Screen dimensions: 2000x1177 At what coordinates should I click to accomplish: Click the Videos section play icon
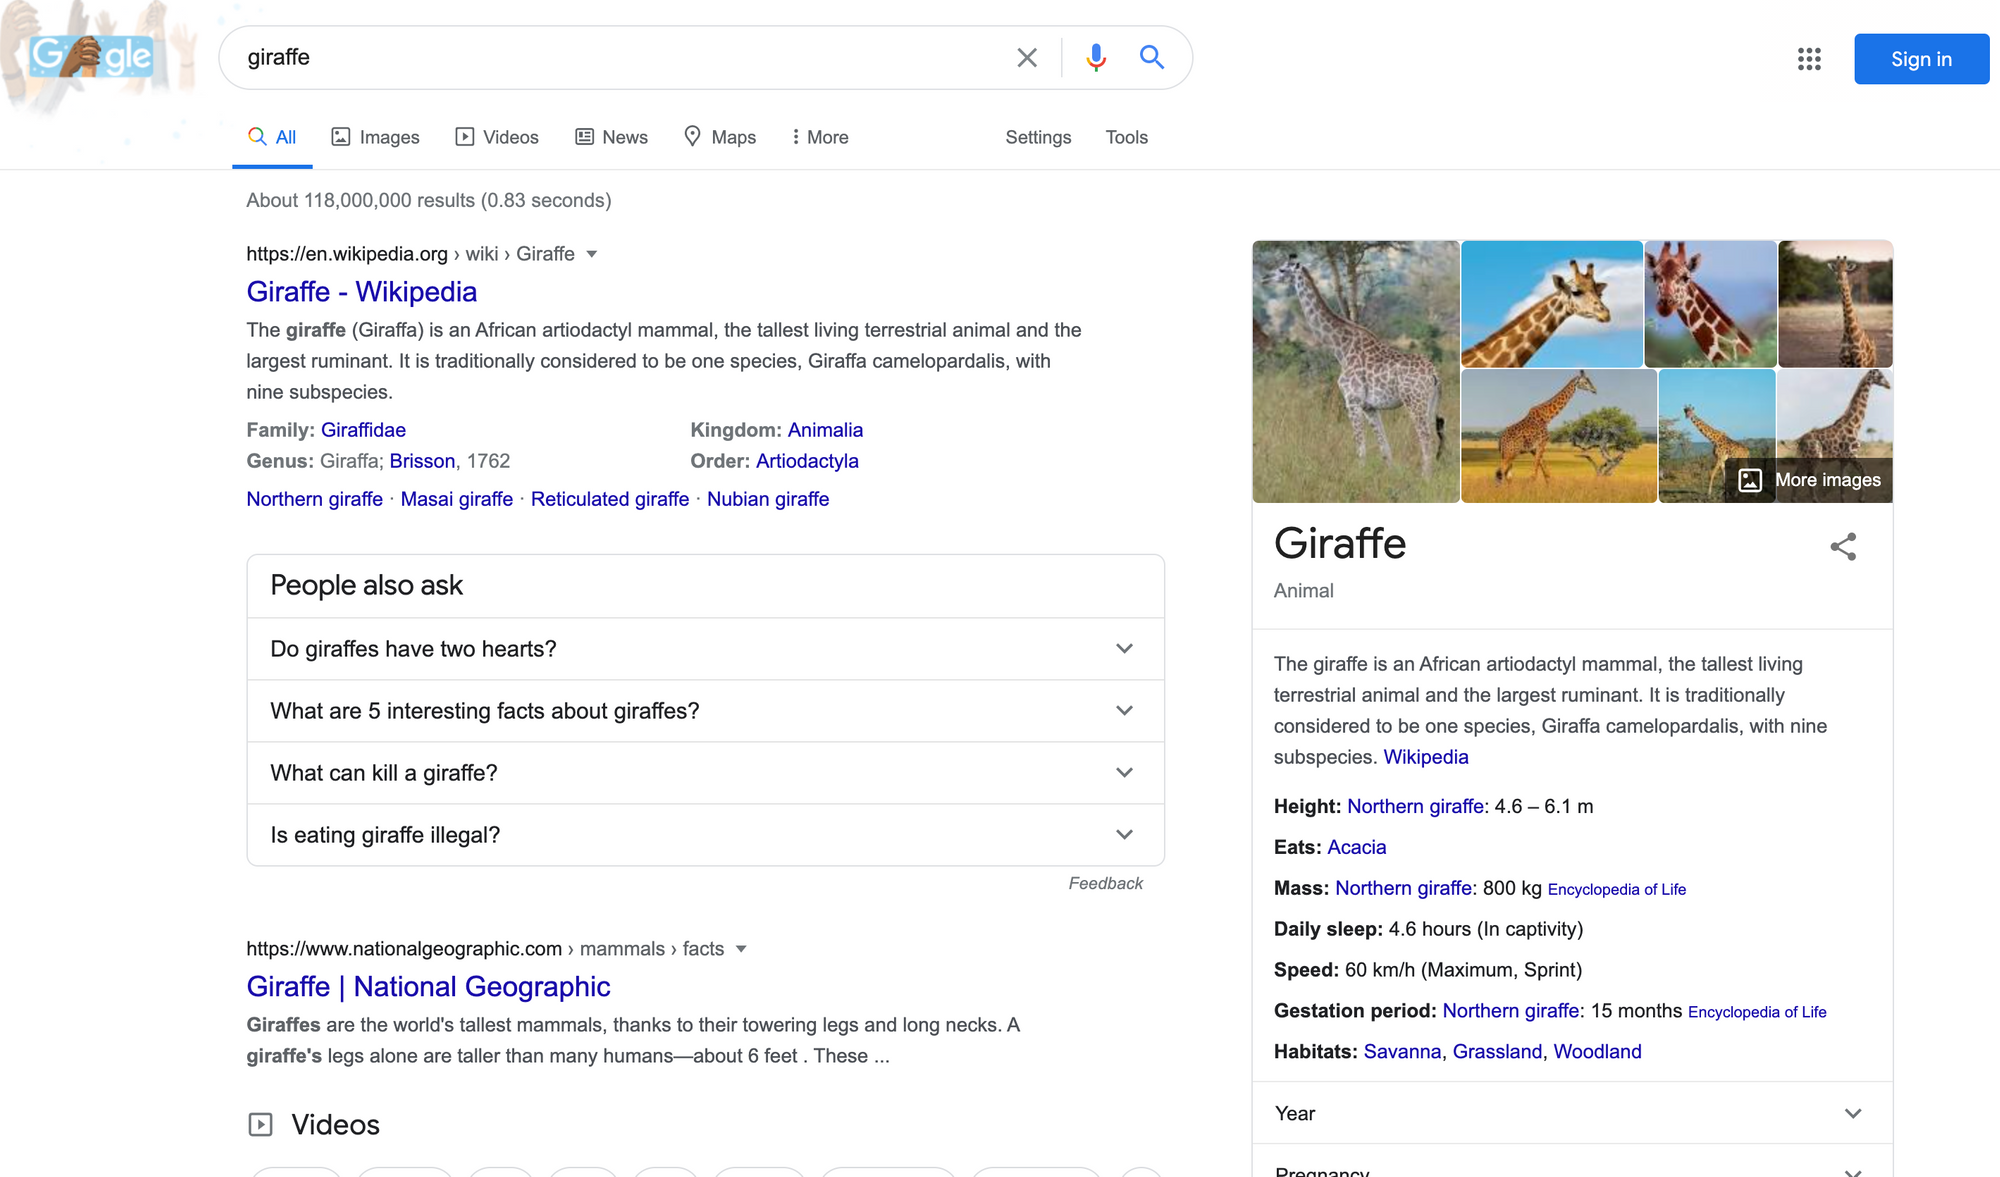click(x=260, y=1125)
